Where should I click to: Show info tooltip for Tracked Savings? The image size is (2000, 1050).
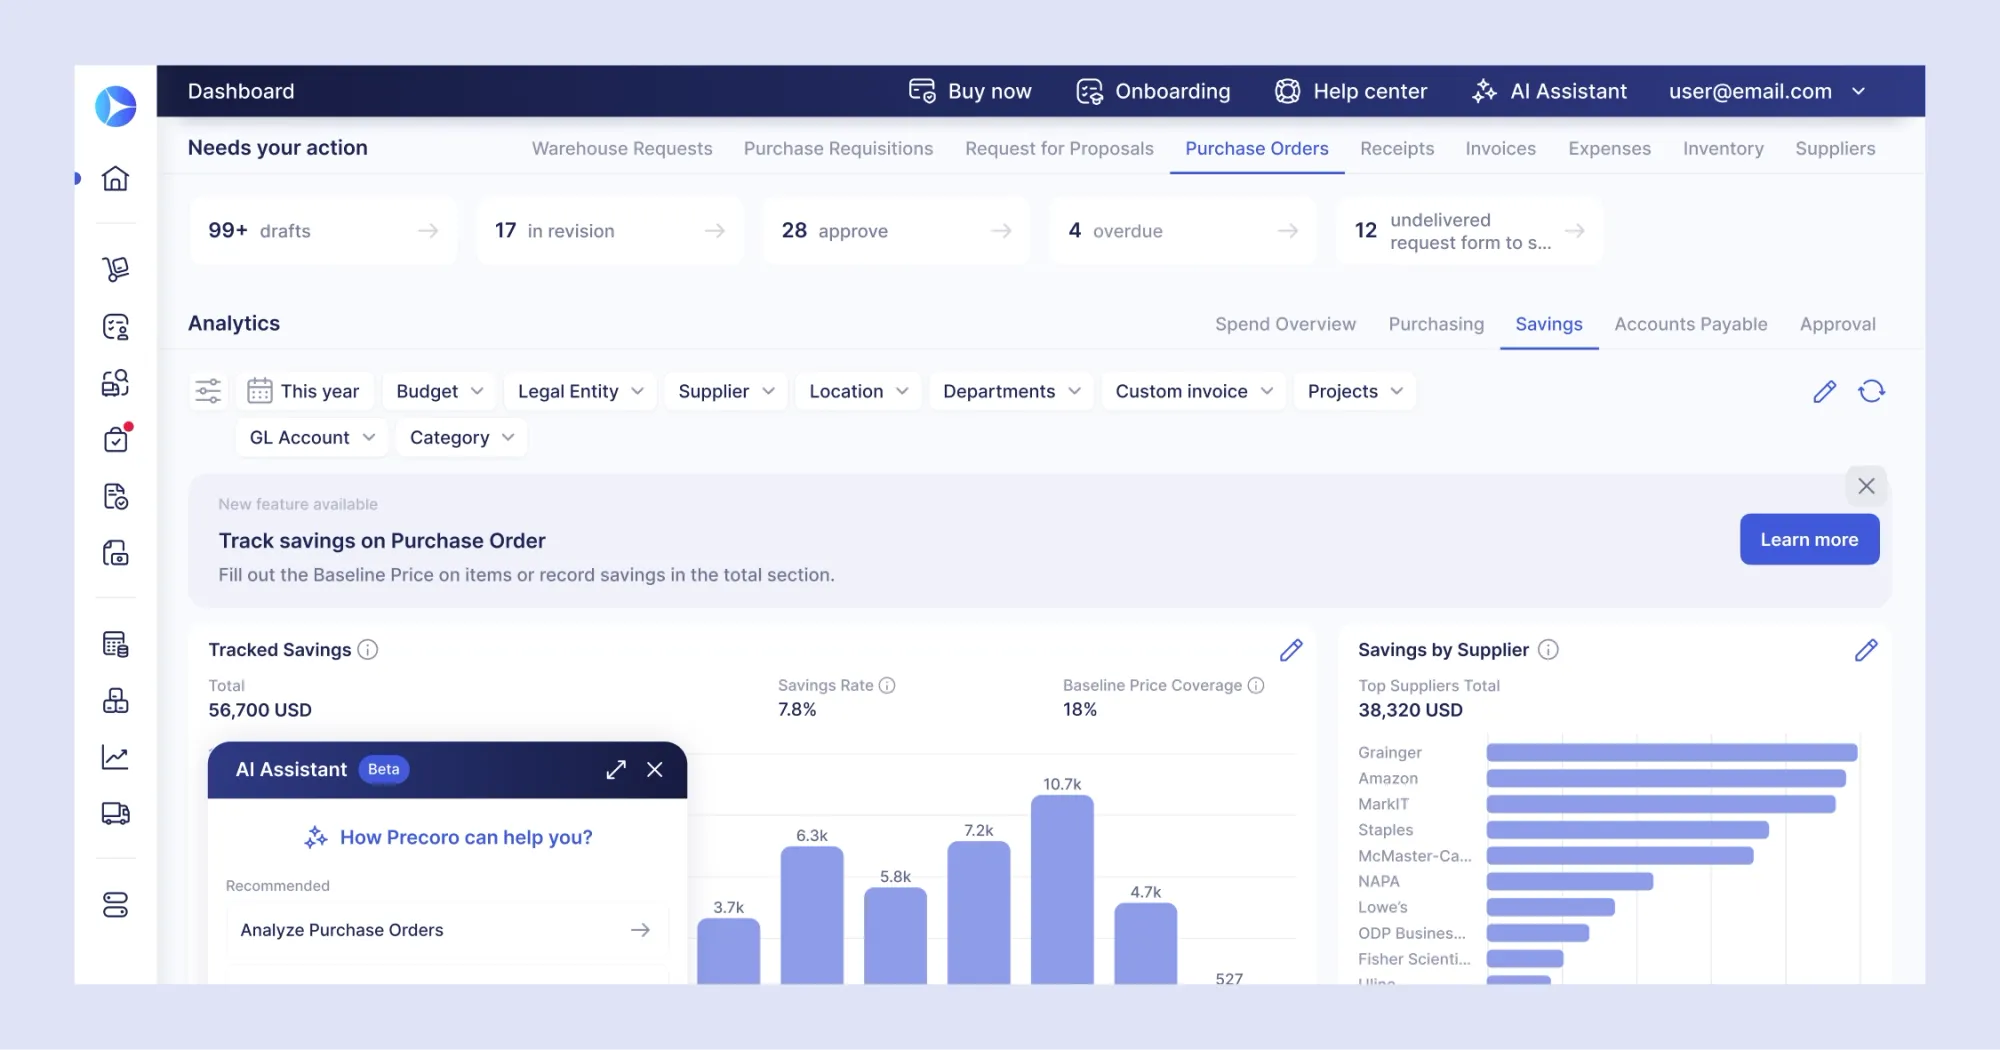click(x=368, y=650)
